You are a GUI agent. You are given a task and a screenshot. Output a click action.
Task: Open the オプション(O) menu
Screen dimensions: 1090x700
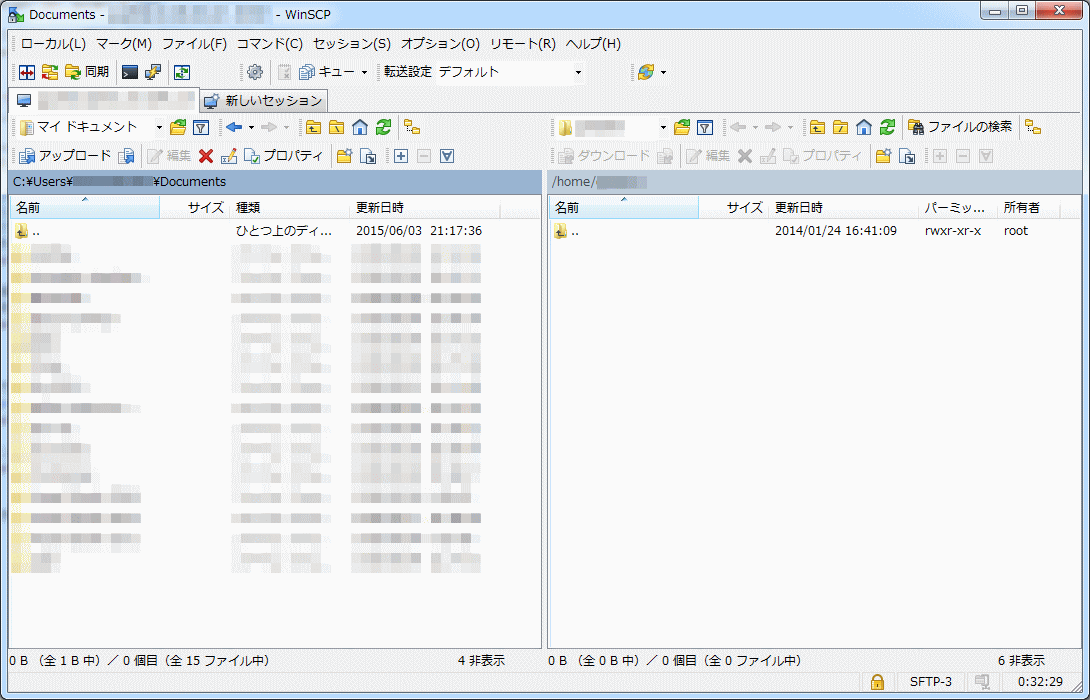coord(440,44)
